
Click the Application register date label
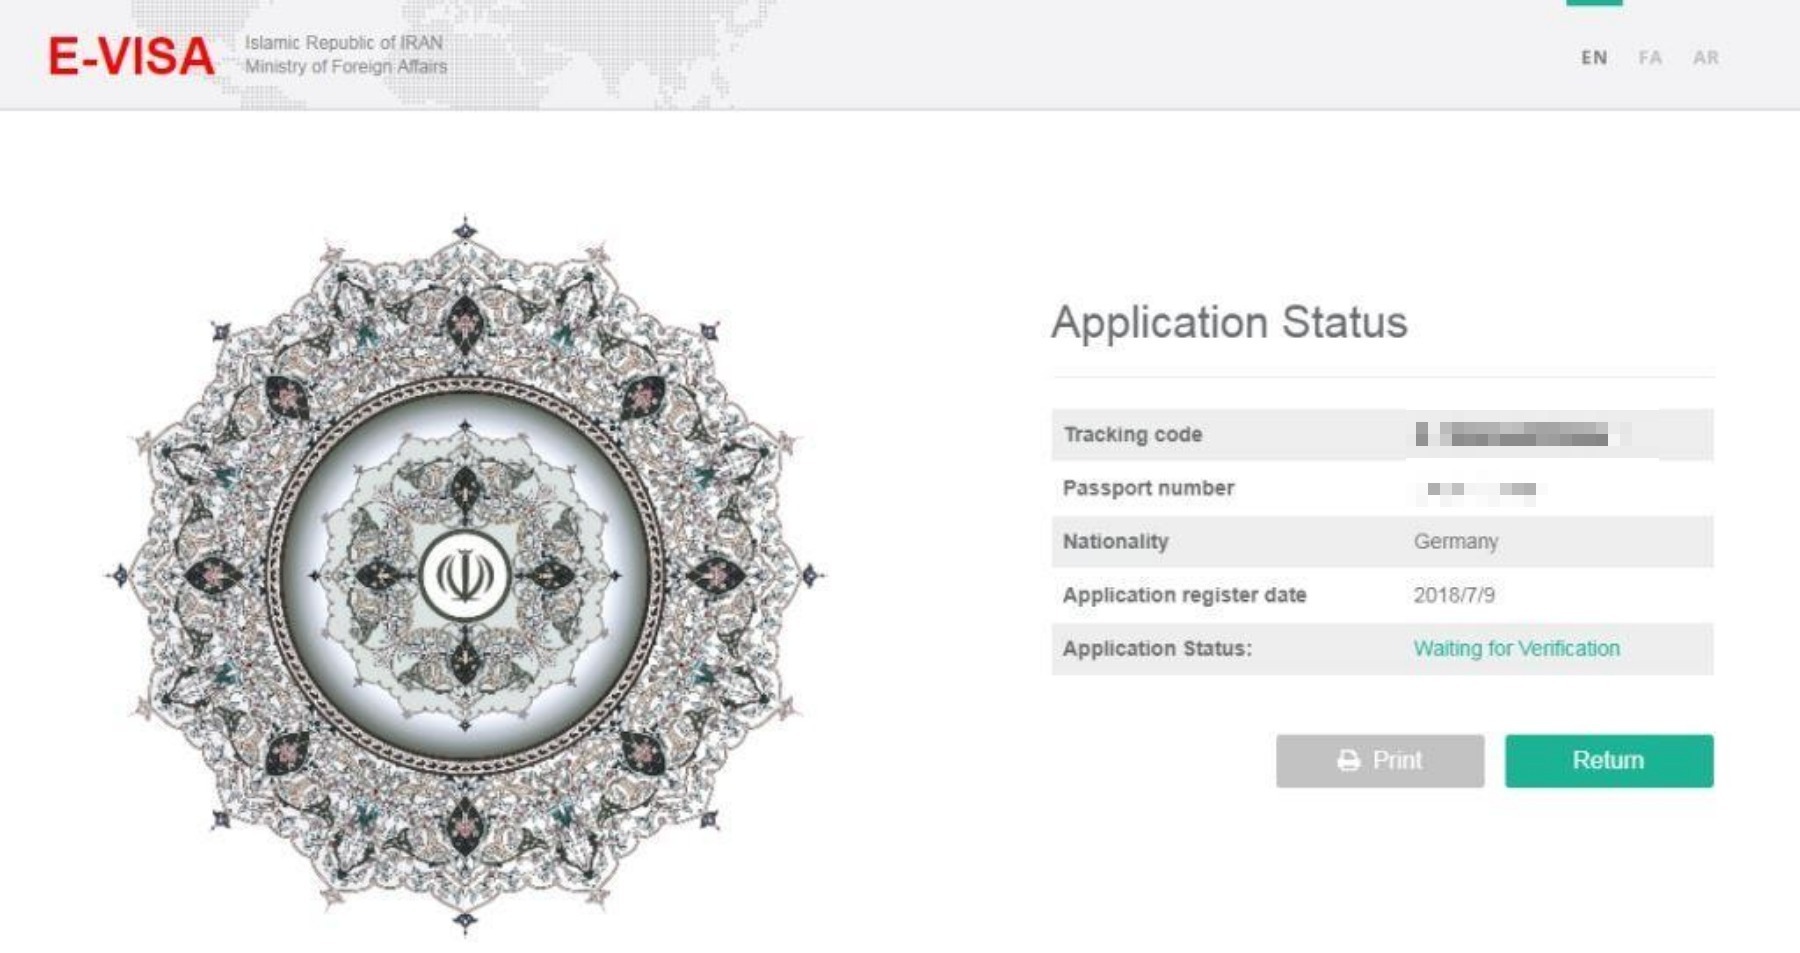(1184, 595)
